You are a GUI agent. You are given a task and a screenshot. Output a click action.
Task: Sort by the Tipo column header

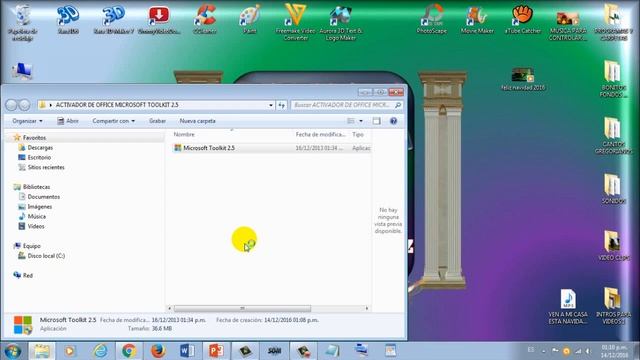point(358,134)
